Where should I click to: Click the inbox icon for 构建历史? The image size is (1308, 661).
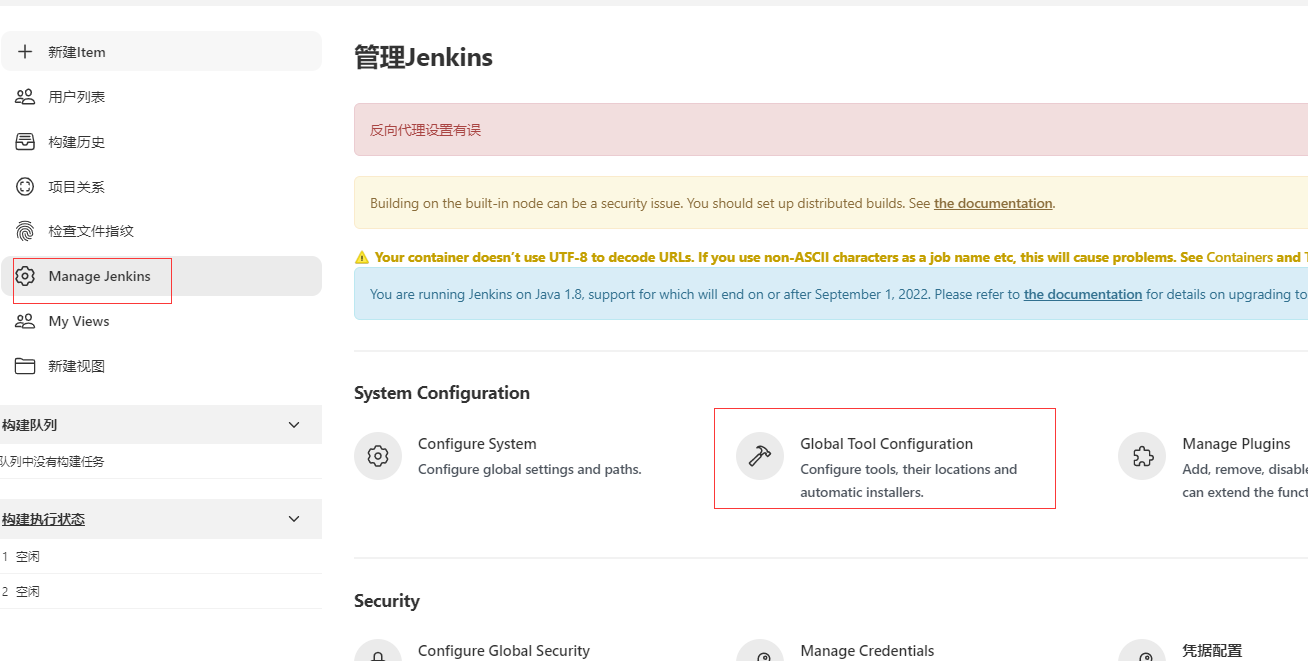point(25,142)
